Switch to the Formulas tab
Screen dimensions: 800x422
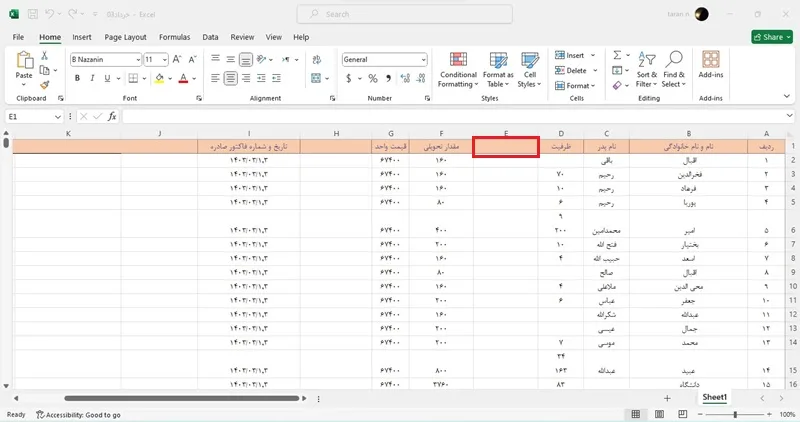click(x=174, y=37)
